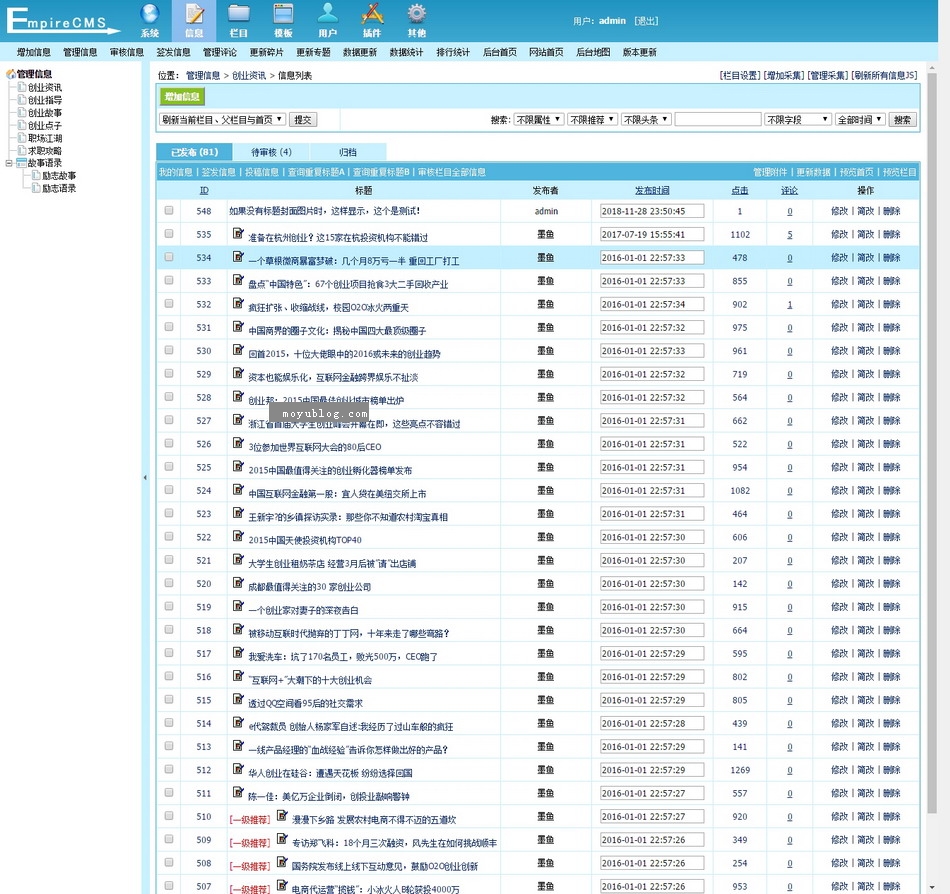Click the EmpireCMS logo
Screen dimensions: 950x894
(x=62, y=20)
